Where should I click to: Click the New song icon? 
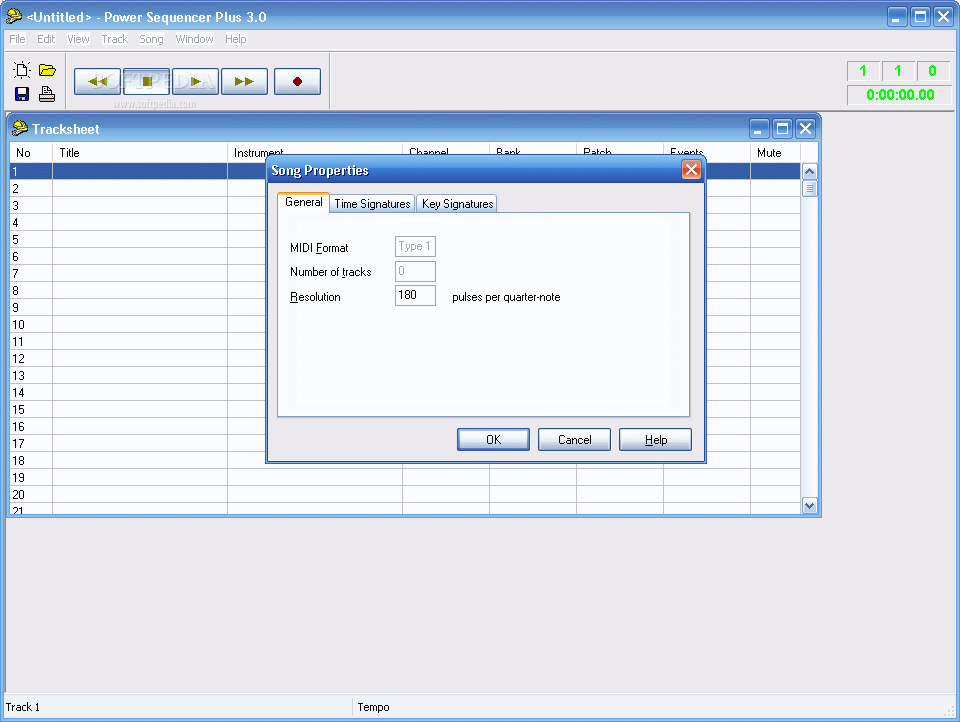[22, 70]
